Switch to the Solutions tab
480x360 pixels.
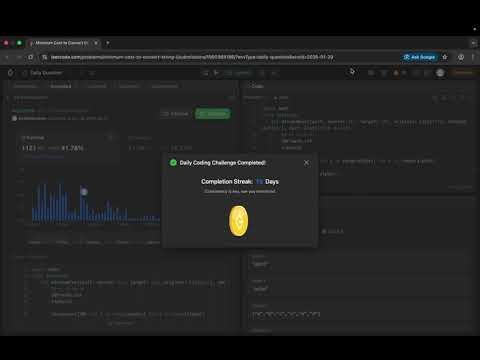pos(128,86)
